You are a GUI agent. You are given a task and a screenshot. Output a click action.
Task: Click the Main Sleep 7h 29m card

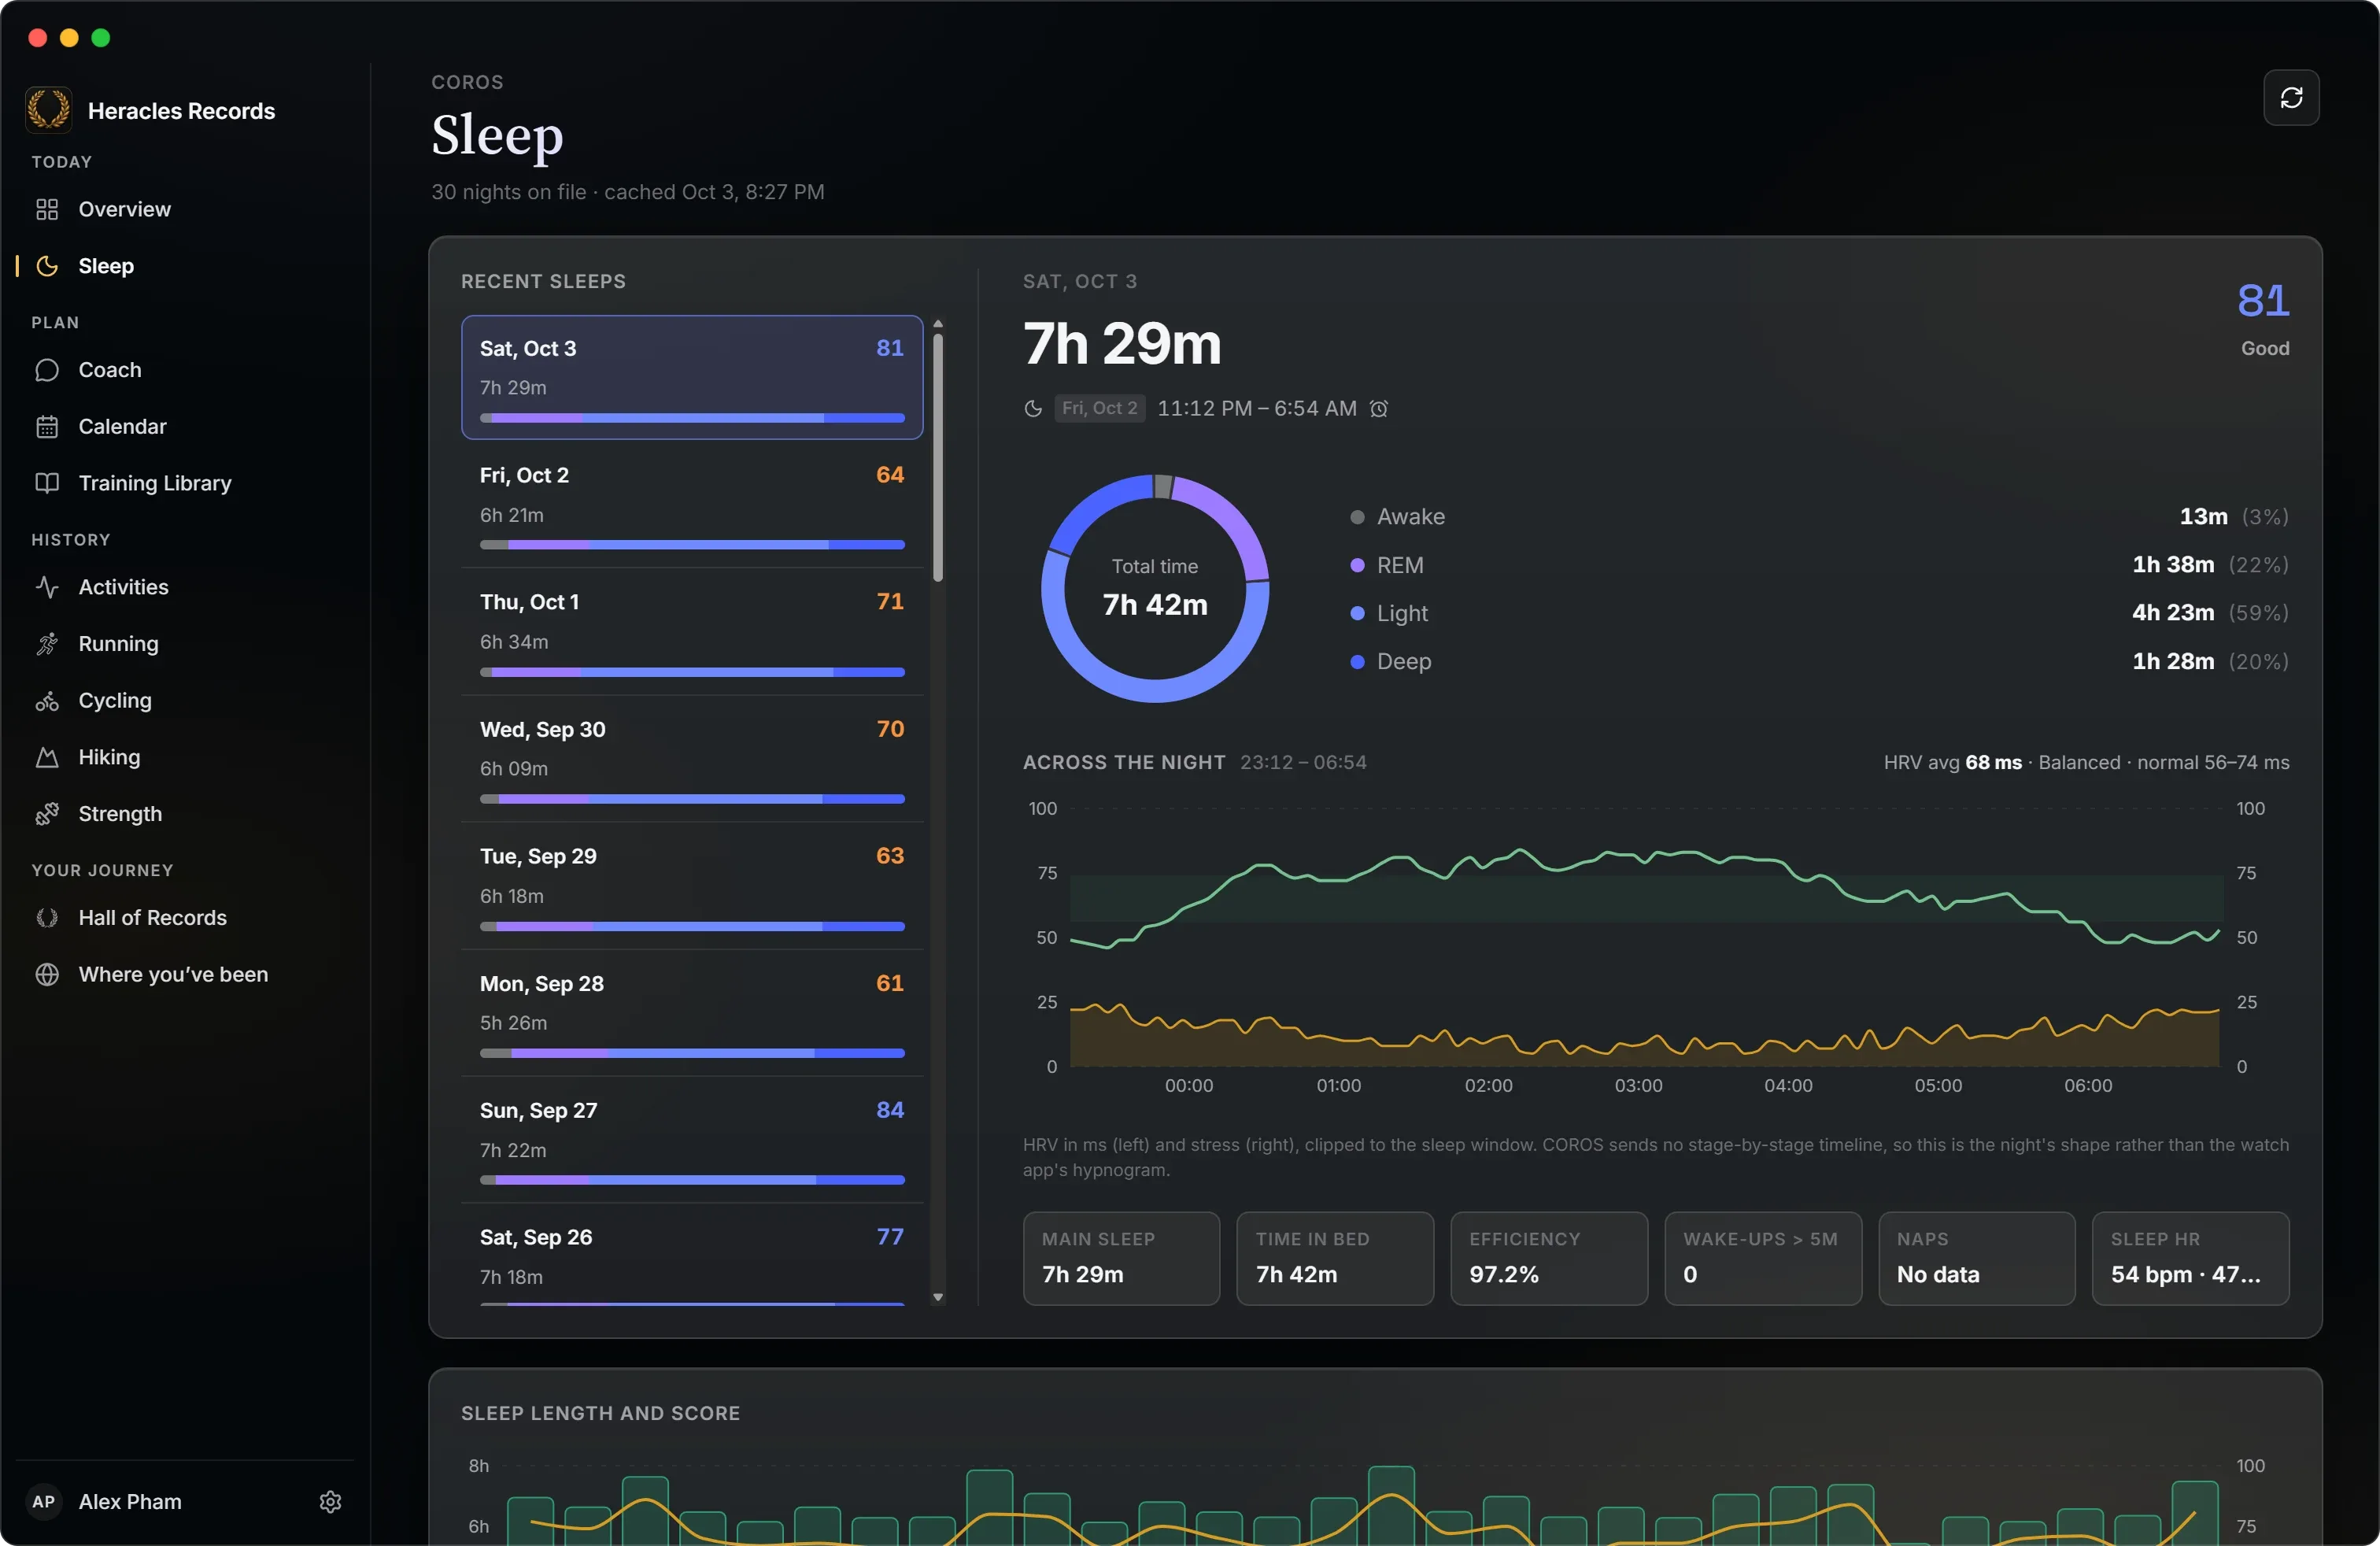coord(1121,1258)
